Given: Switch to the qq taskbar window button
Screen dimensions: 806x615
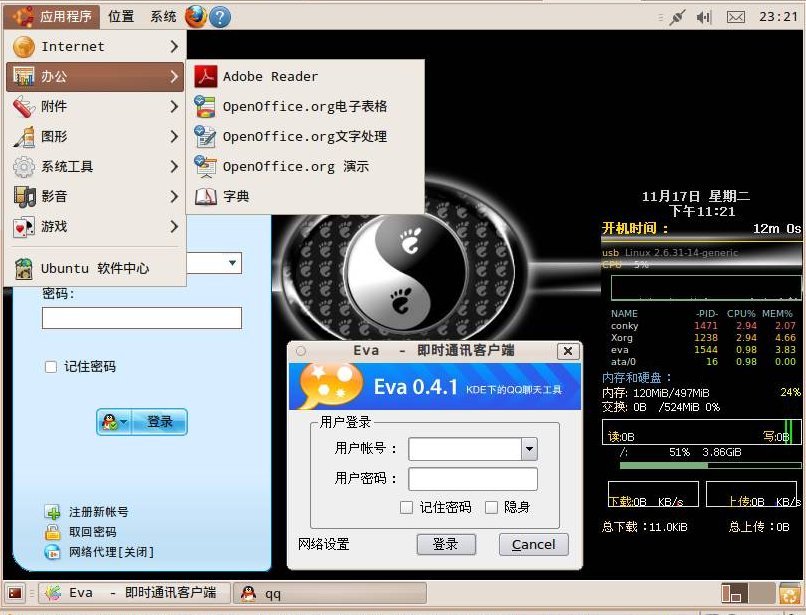Looking at the screenshot, I should [330, 593].
